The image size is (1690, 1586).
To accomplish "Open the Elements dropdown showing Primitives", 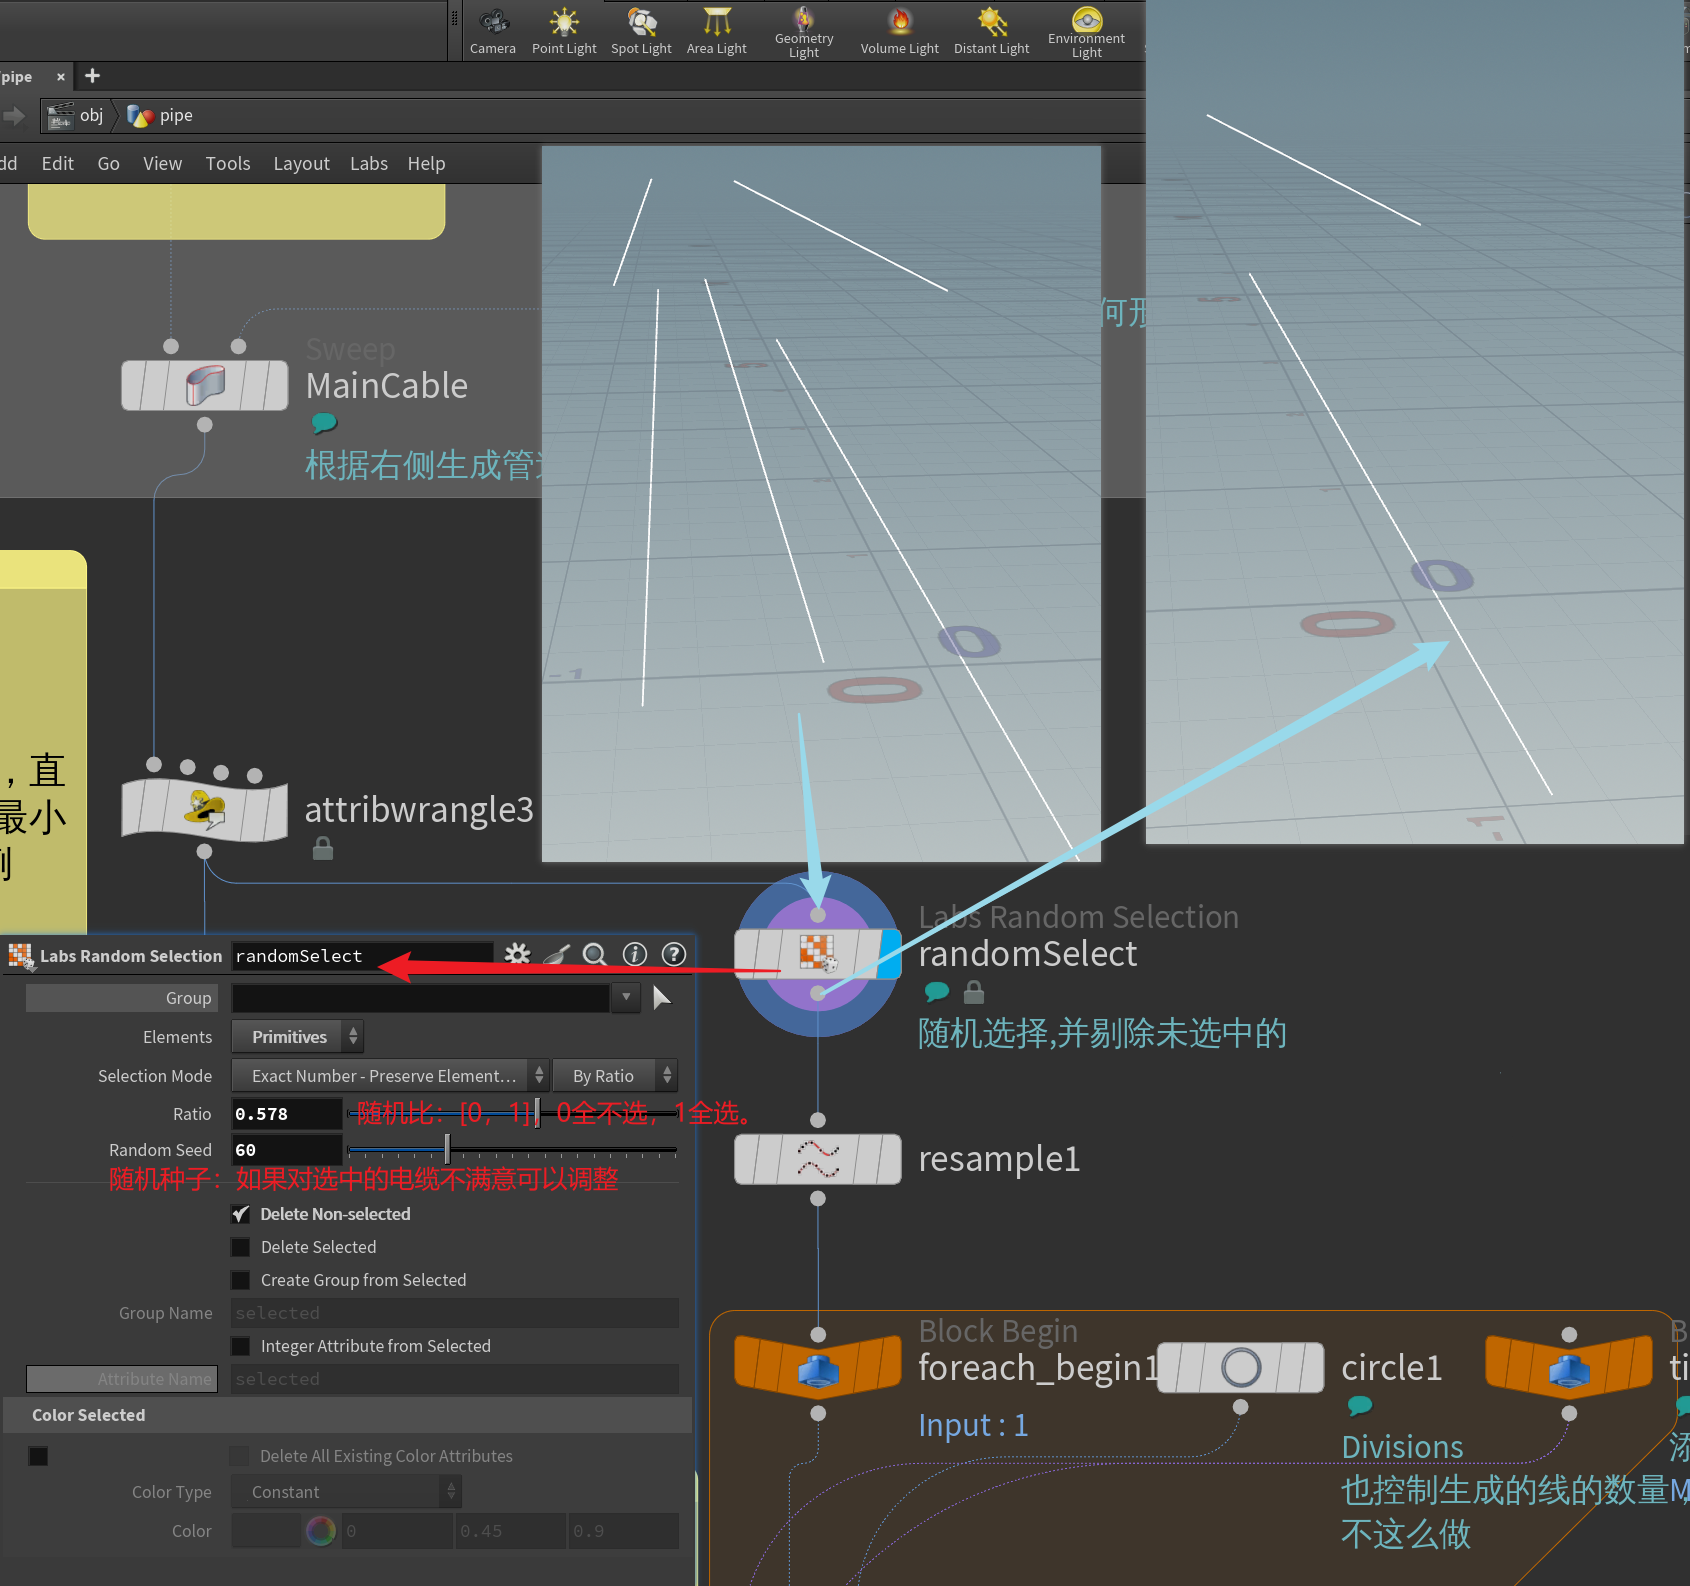I will click(x=296, y=1036).
